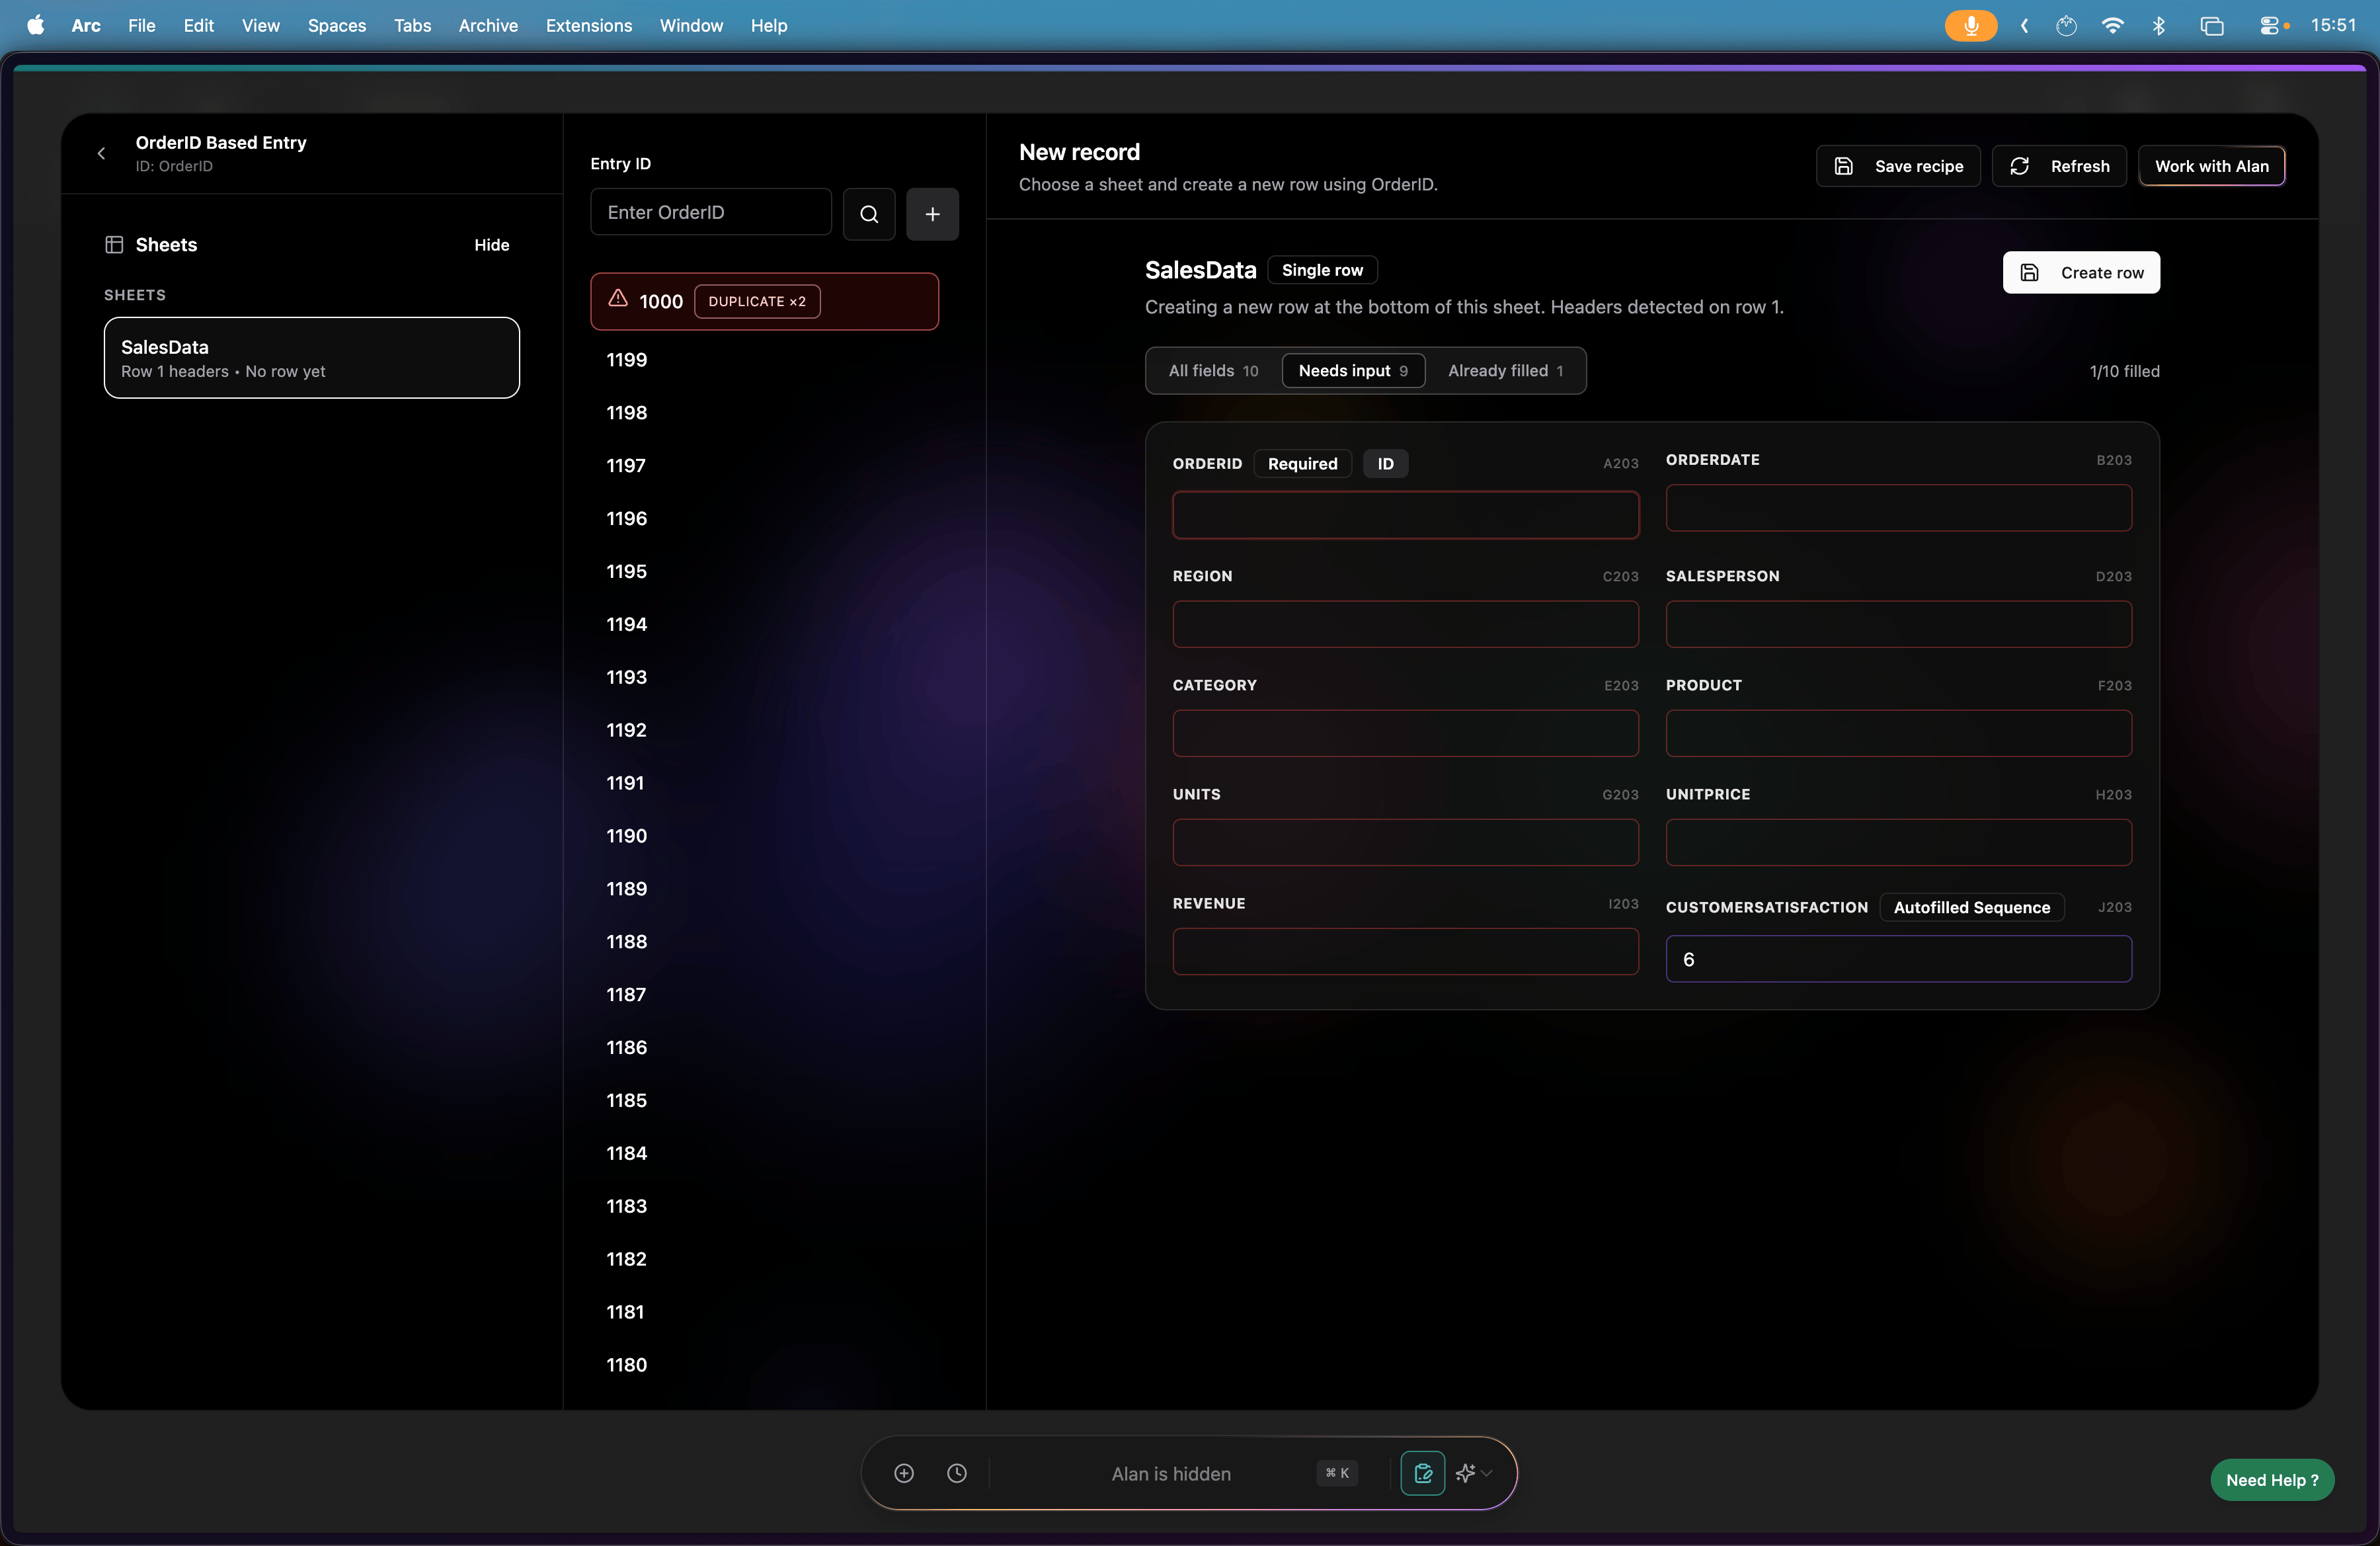2380x1546 pixels.
Task: Click the teal clipboard edit icon
Action: 1422,1473
